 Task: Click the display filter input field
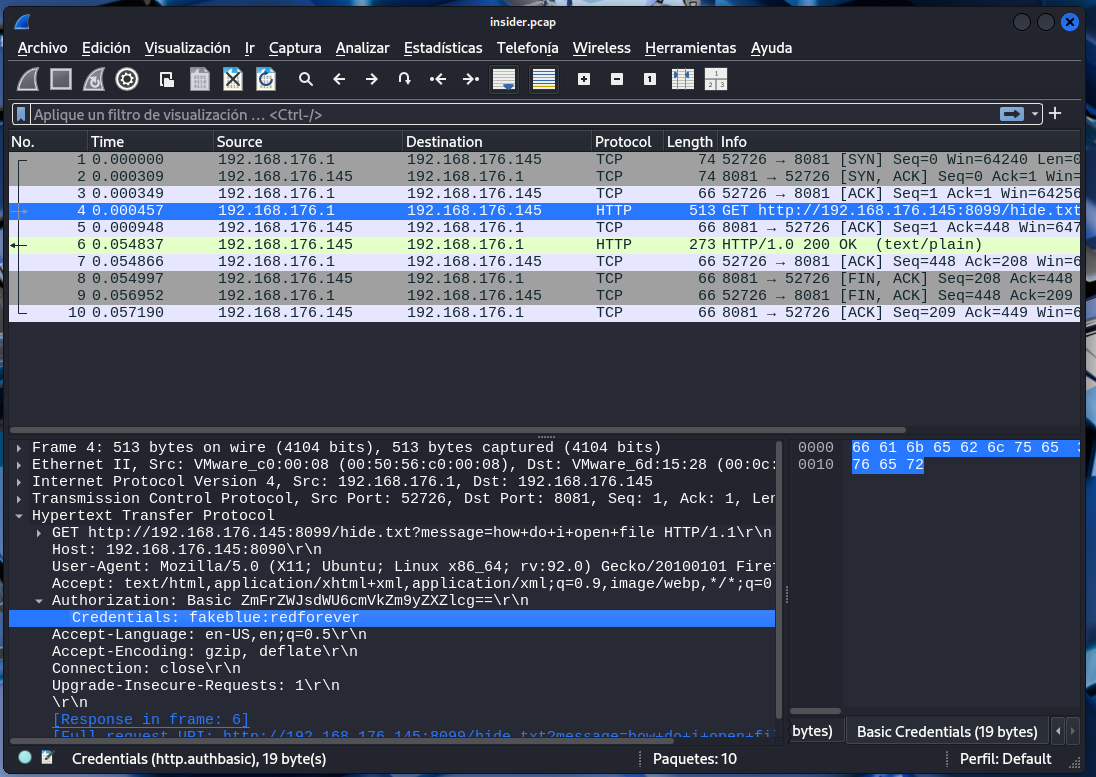click(514, 114)
